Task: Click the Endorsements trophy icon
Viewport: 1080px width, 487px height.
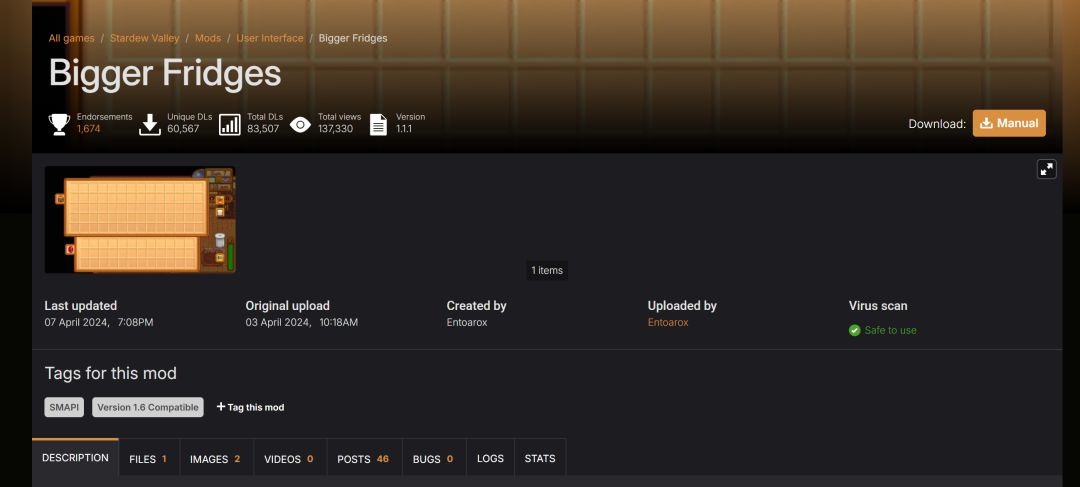Action: pos(59,125)
